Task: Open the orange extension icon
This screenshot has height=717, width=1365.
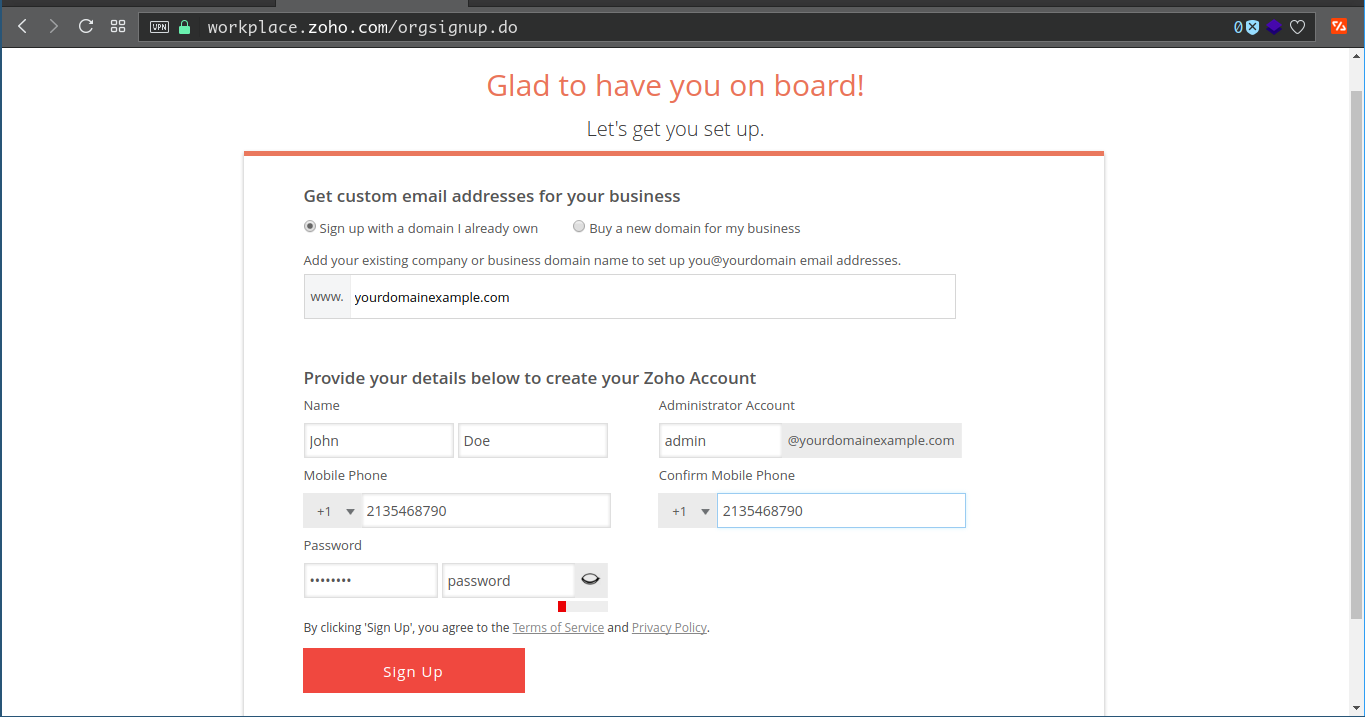Action: pyautogui.click(x=1339, y=27)
